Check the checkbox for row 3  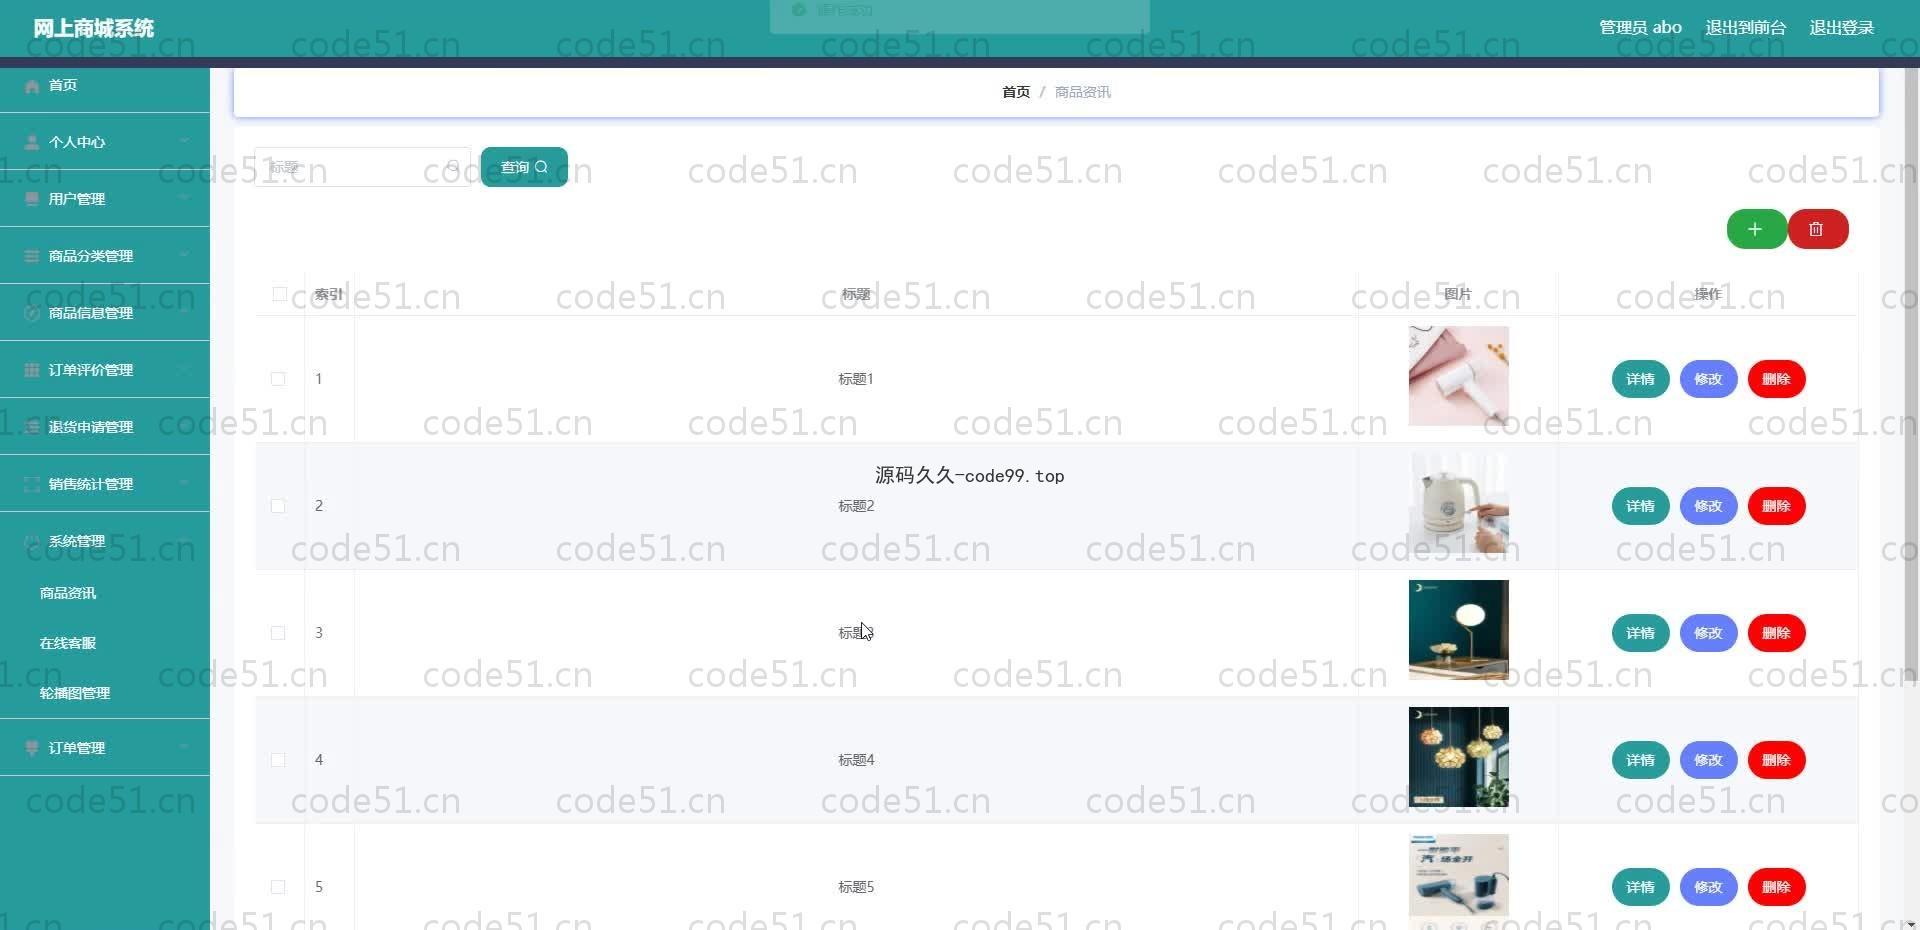278,633
